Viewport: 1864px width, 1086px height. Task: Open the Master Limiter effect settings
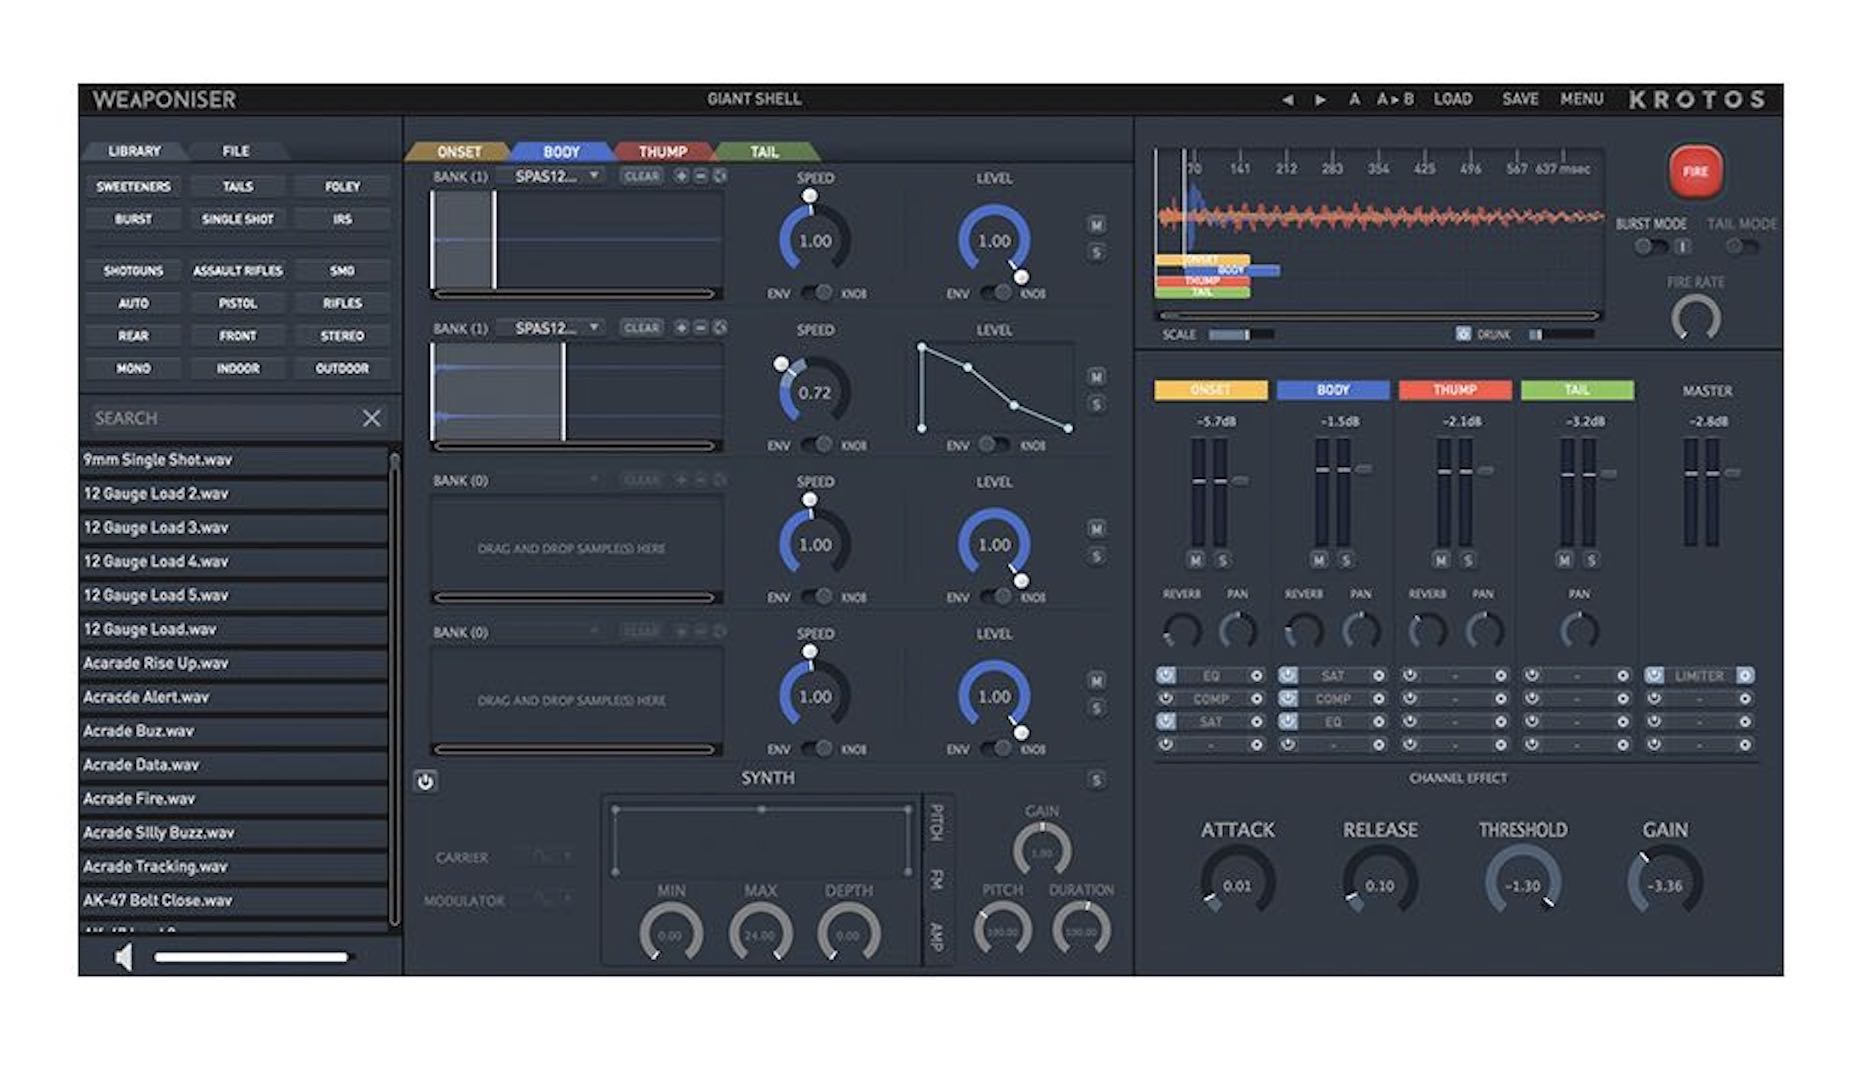click(1744, 676)
